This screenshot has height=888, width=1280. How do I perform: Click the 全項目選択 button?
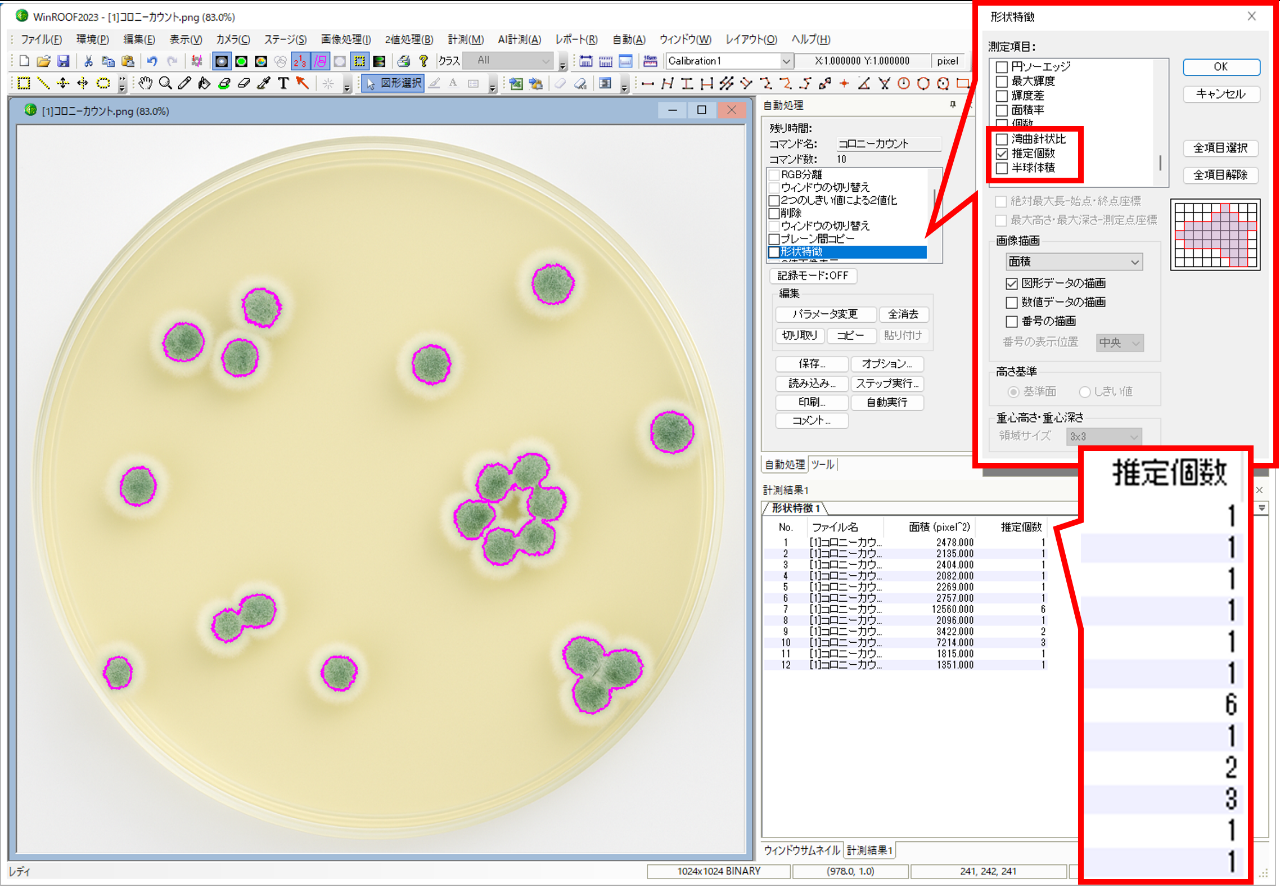[1220, 148]
